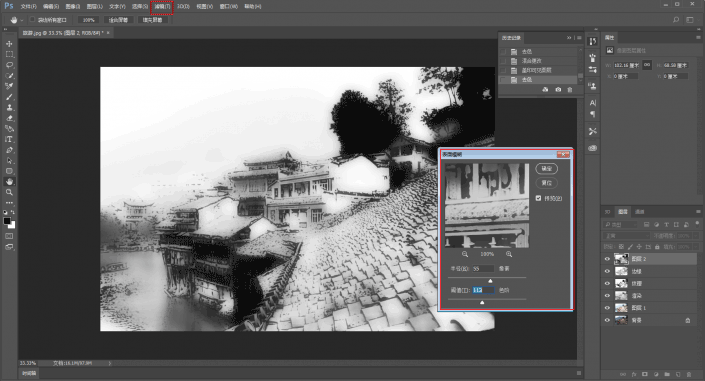
Task: Collapse the History panel with double-arrow
Action: point(569,38)
